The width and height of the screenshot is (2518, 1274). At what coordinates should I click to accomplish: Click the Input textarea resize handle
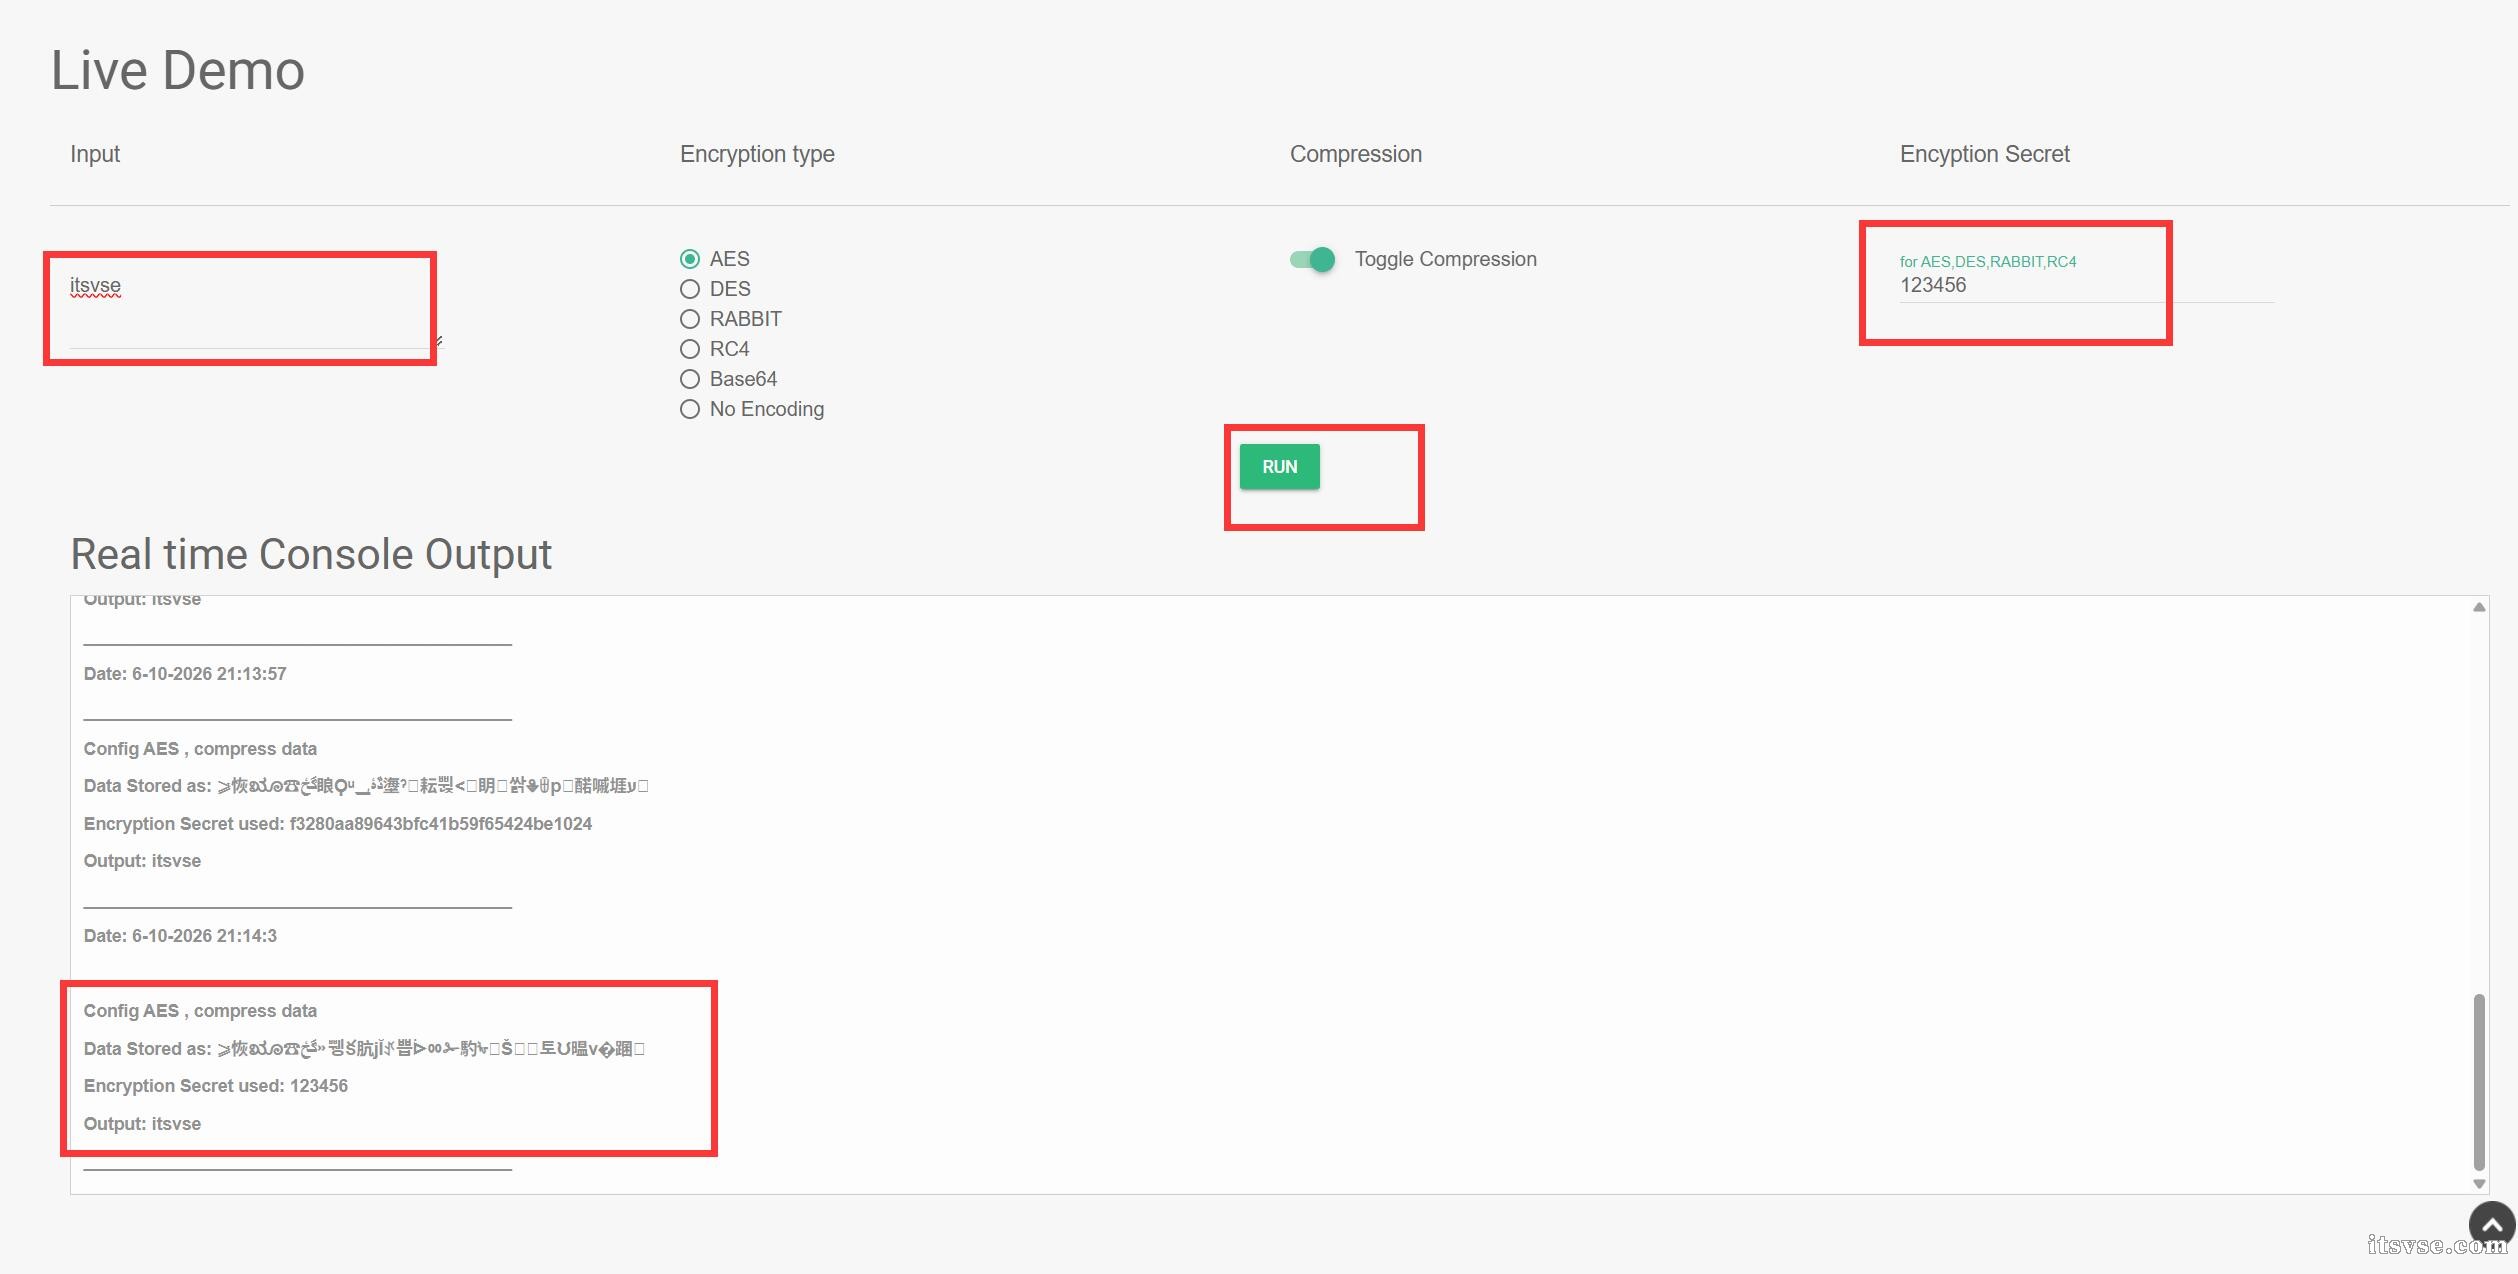tap(438, 342)
